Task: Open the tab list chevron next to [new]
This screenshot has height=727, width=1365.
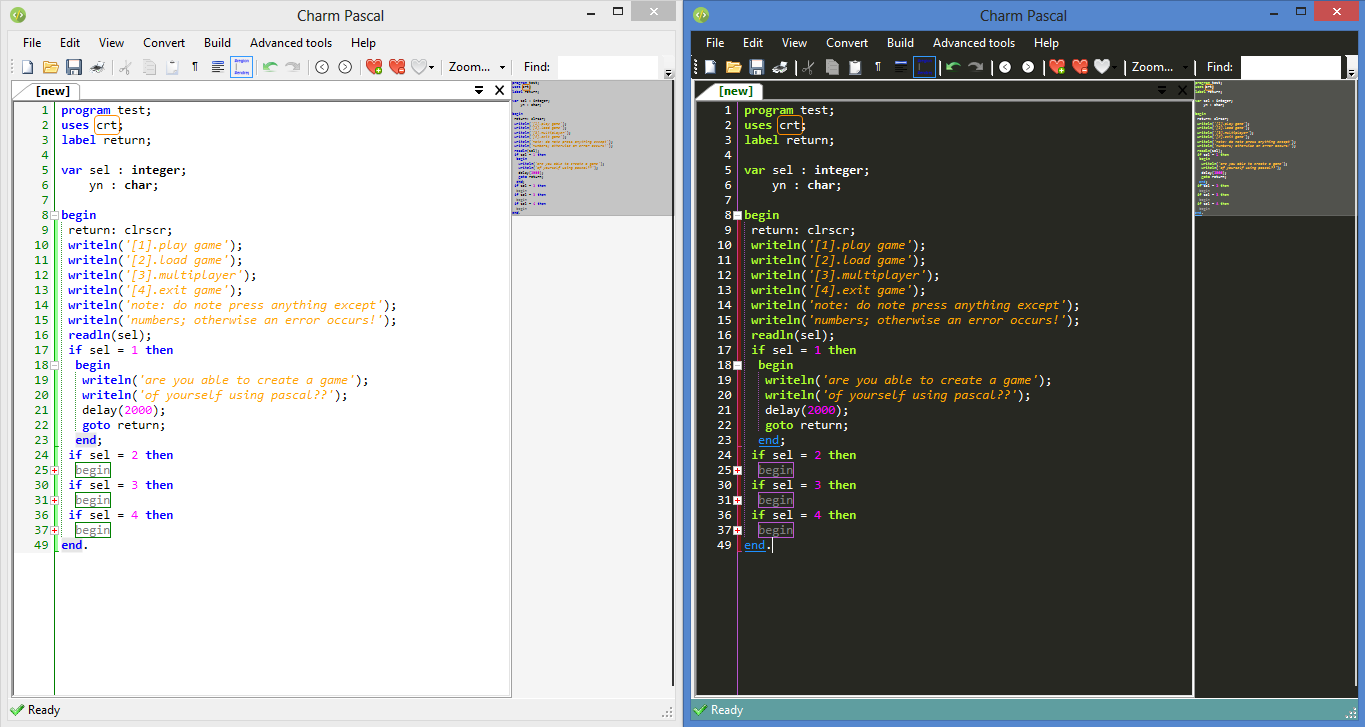Action: [x=479, y=89]
